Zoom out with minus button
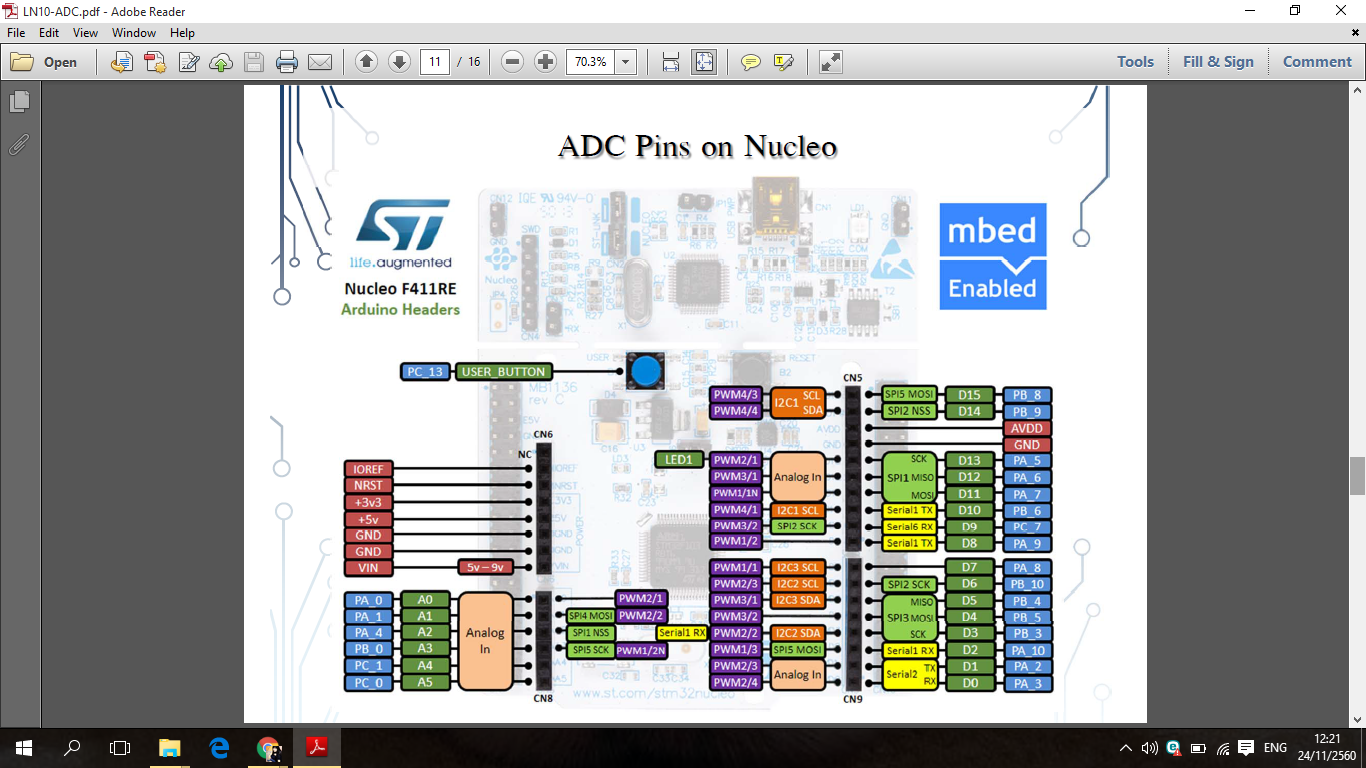 pyautogui.click(x=513, y=62)
